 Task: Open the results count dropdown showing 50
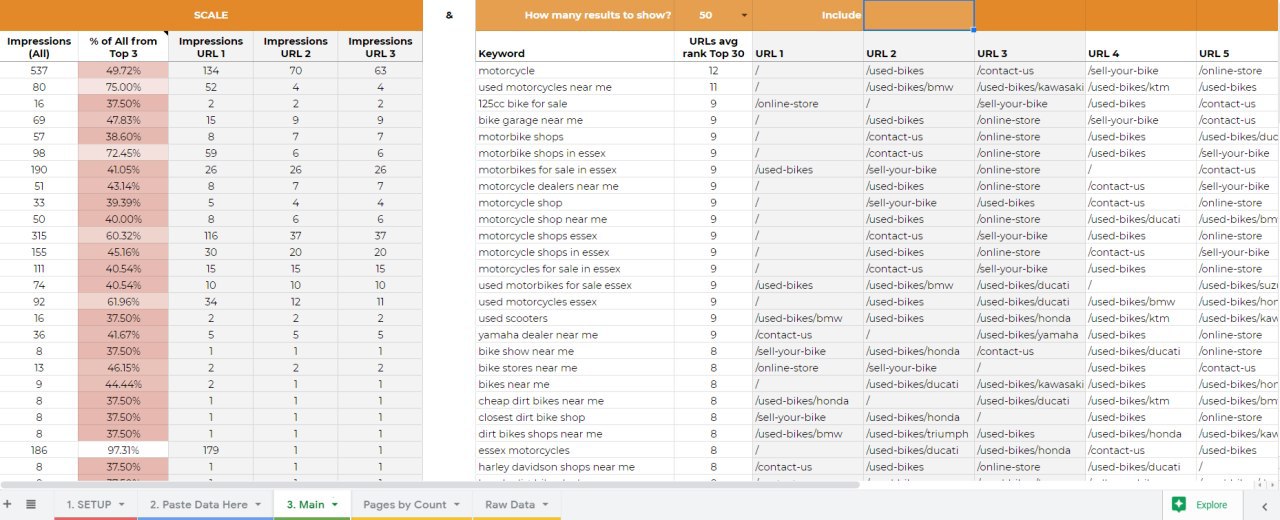click(x=744, y=16)
